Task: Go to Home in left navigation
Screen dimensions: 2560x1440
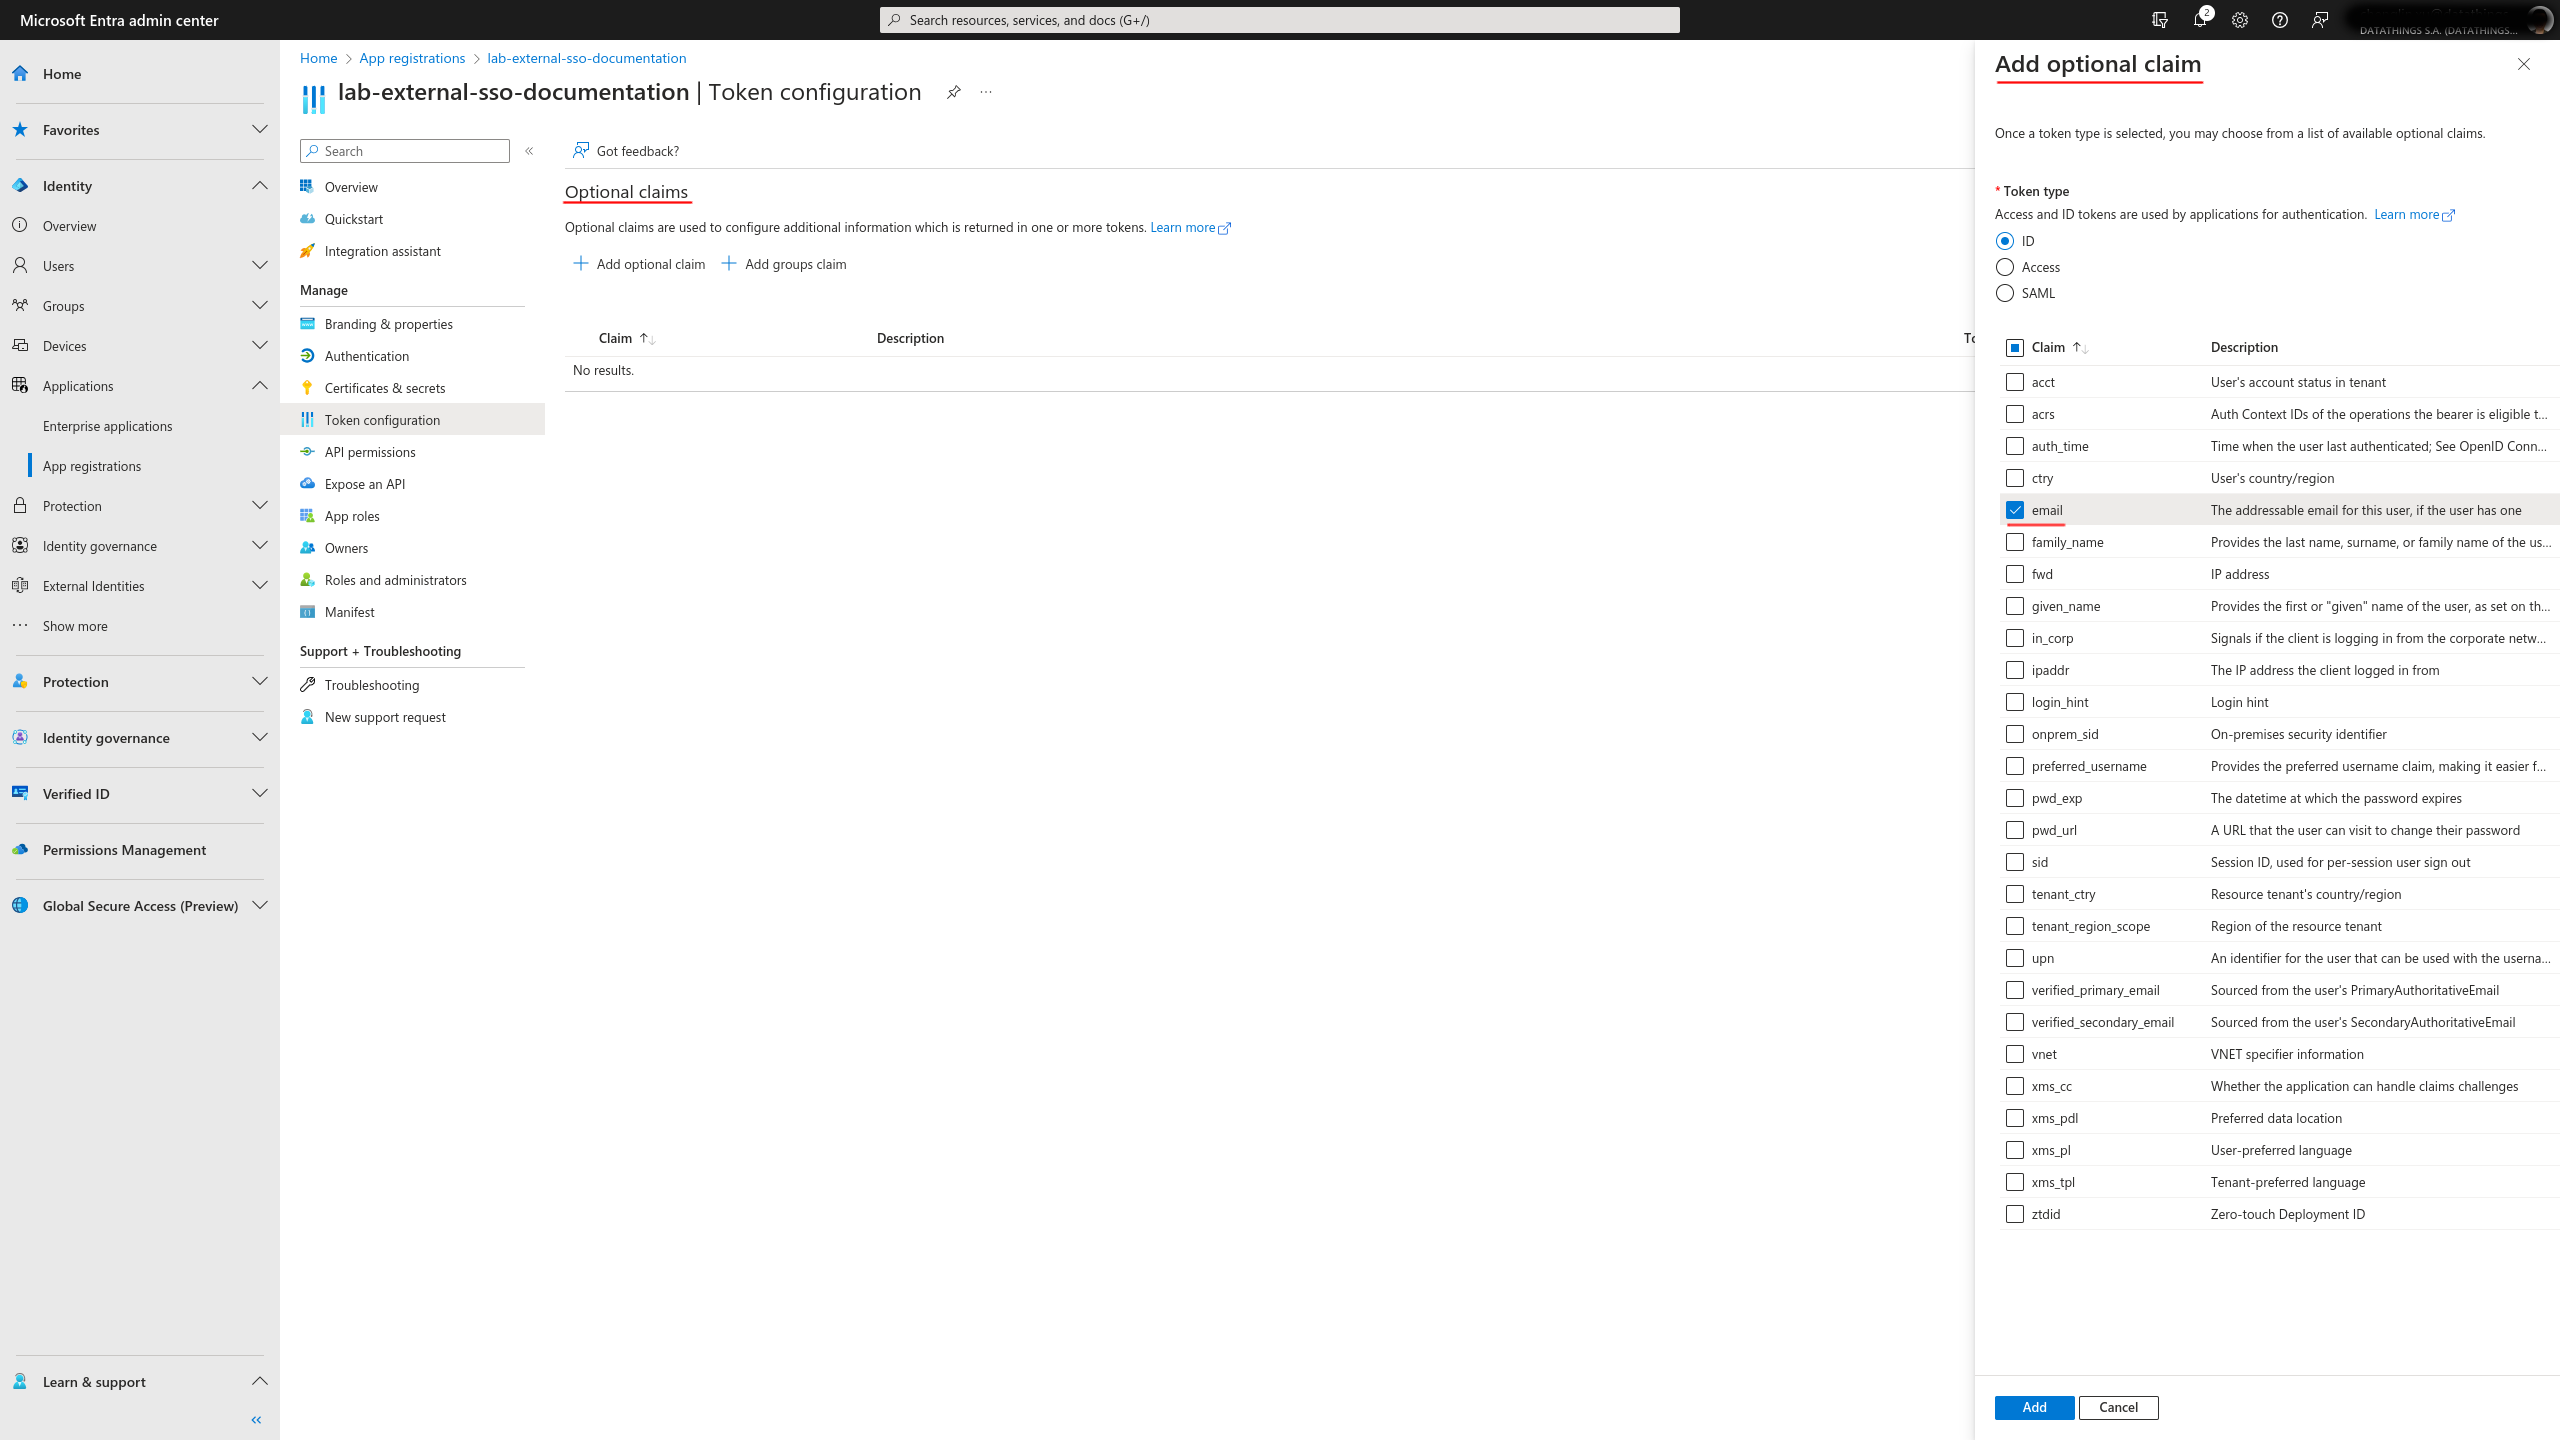Action: tap(62, 74)
